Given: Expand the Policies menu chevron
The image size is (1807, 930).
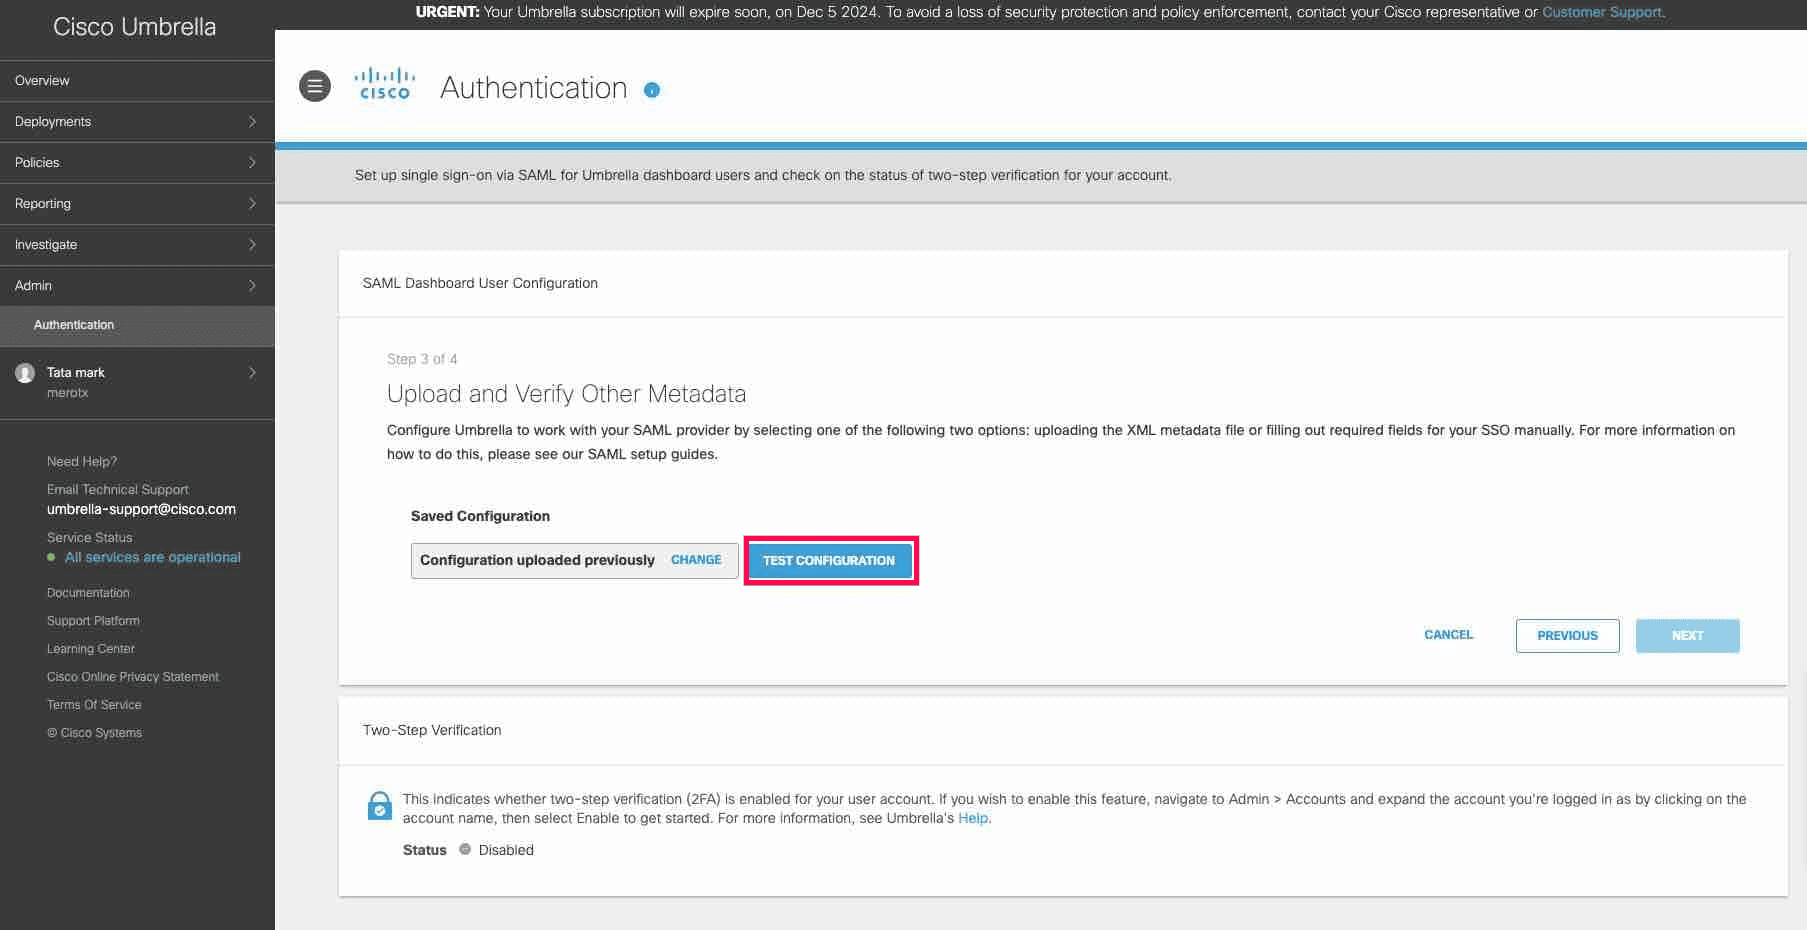Looking at the screenshot, I should (252, 162).
